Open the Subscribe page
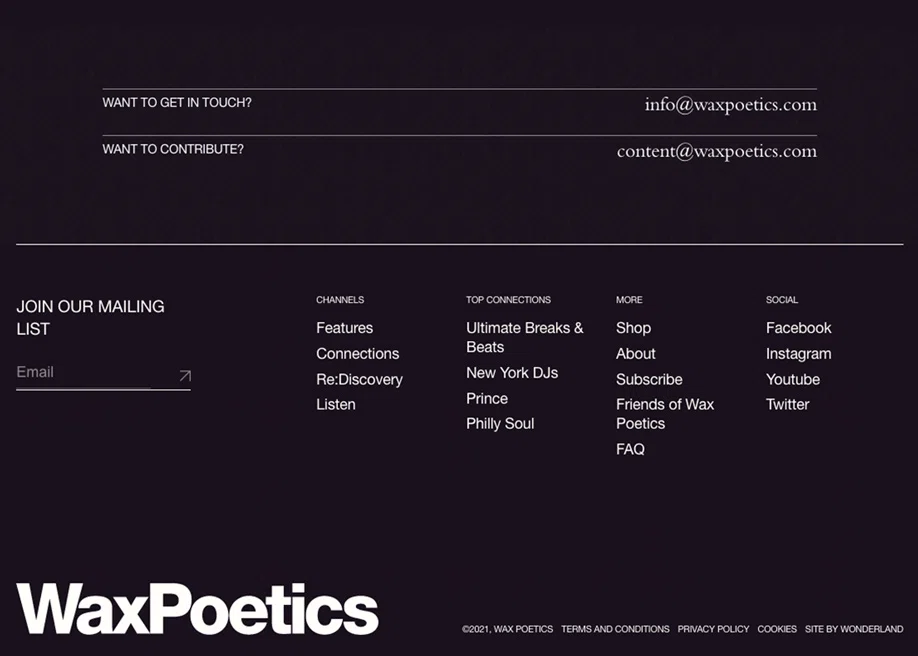918x656 pixels. 648,379
